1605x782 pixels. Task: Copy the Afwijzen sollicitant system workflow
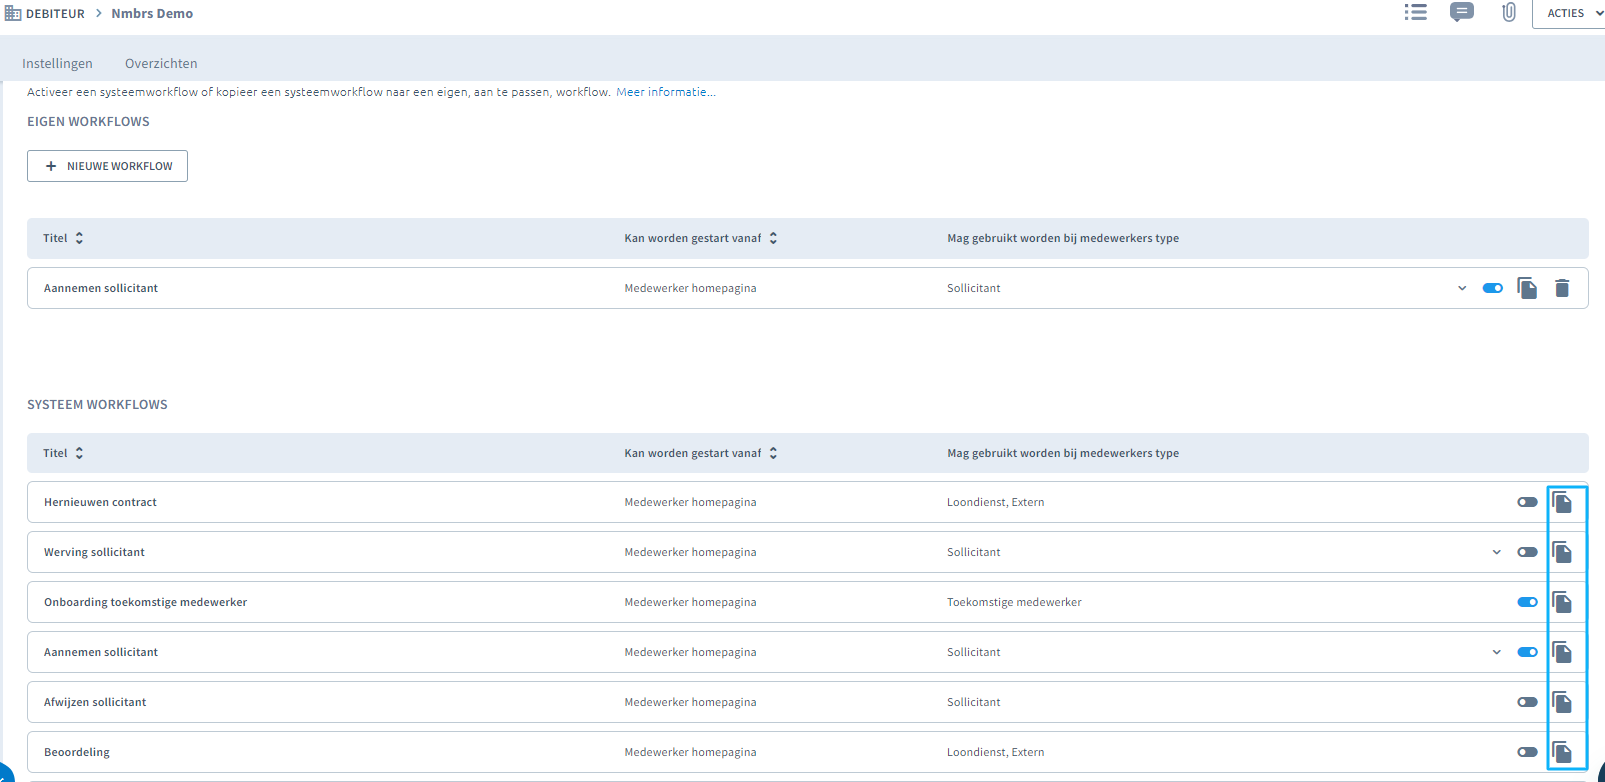[x=1562, y=702]
